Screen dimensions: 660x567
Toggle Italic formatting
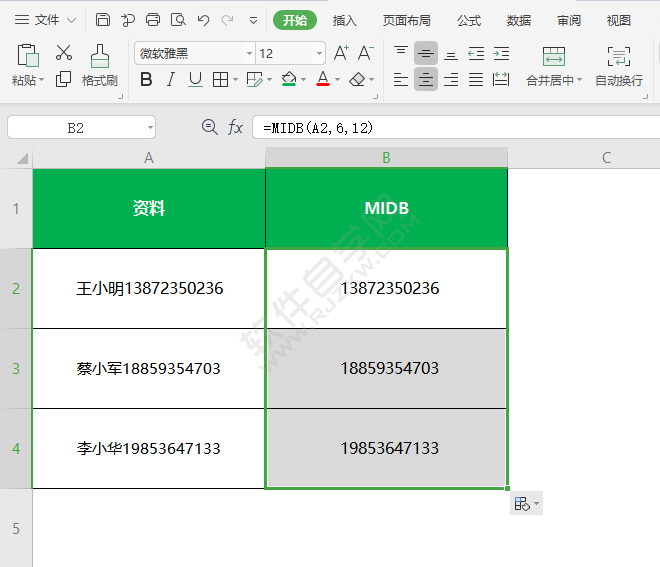point(170,79)
